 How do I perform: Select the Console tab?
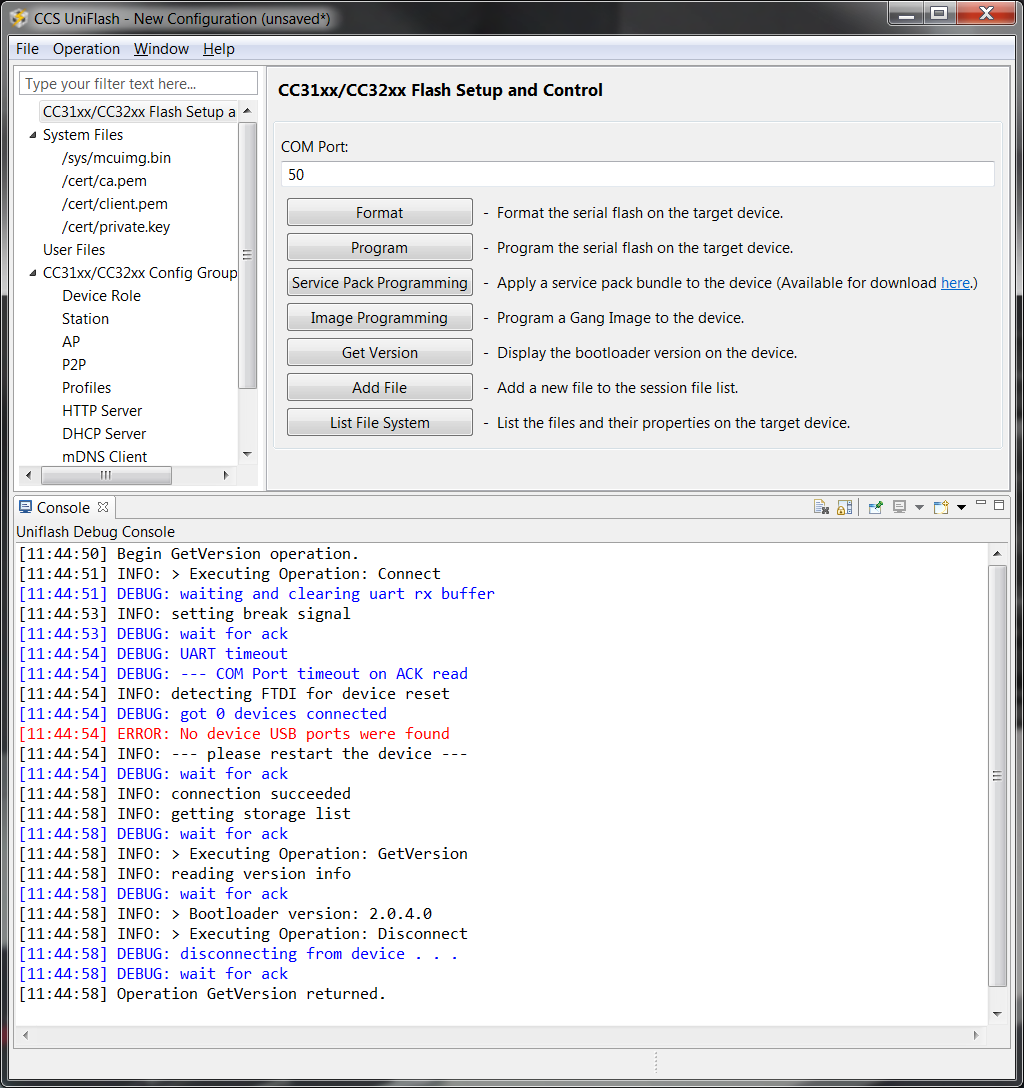pyautogui.click(x=63, y=507)
